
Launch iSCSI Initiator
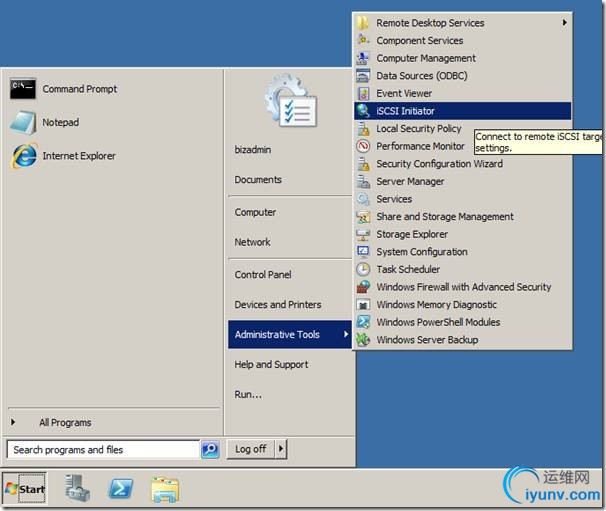coord(463,111)
